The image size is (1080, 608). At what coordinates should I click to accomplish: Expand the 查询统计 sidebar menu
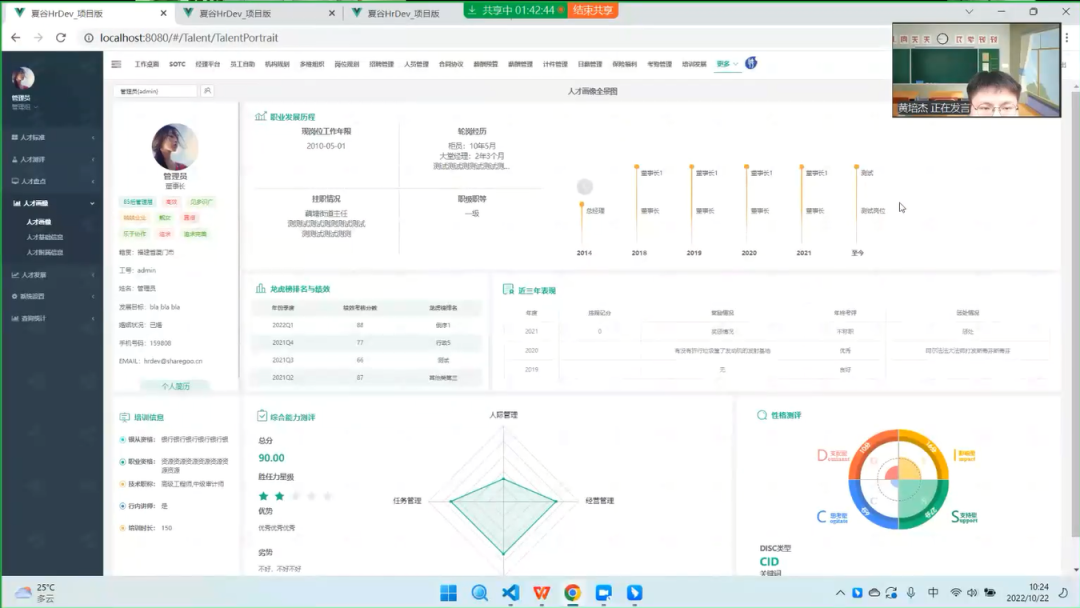point(52,319)
